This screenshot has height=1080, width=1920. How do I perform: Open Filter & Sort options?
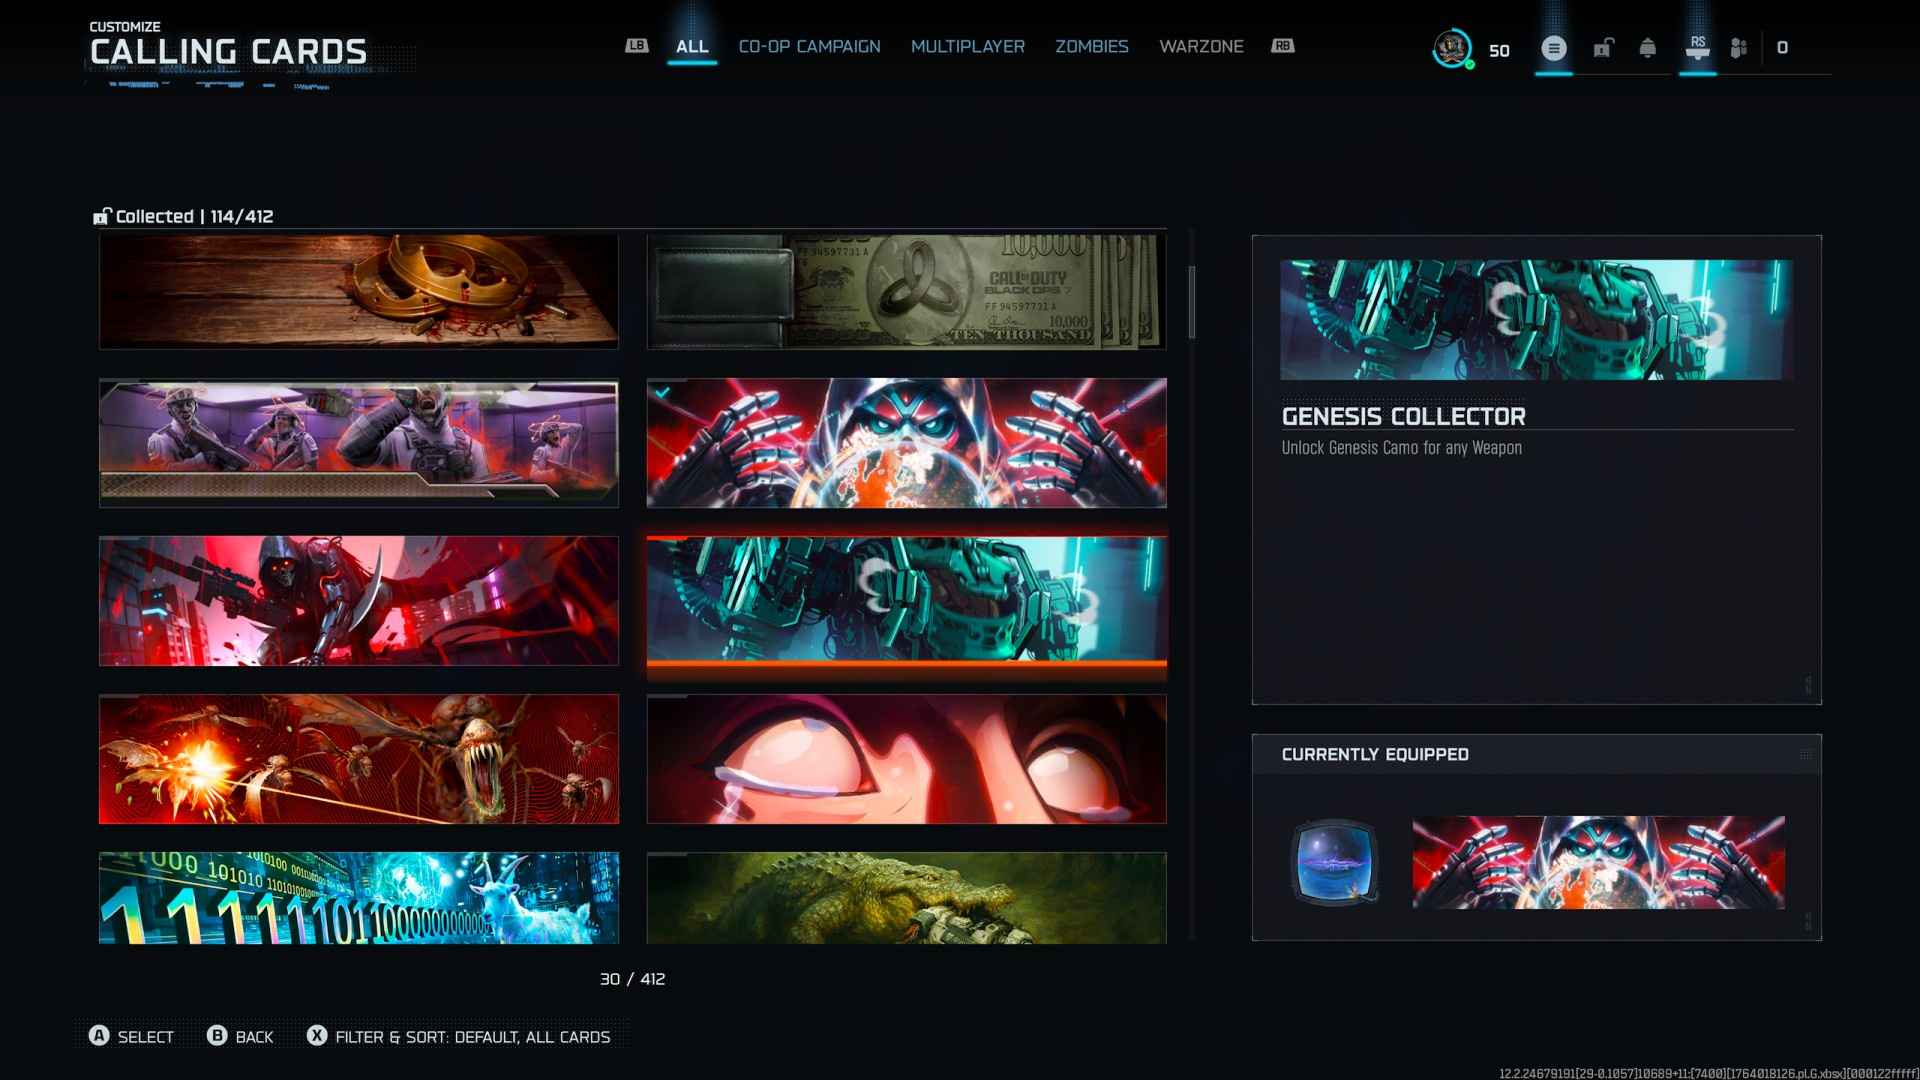click(459, 1037)
